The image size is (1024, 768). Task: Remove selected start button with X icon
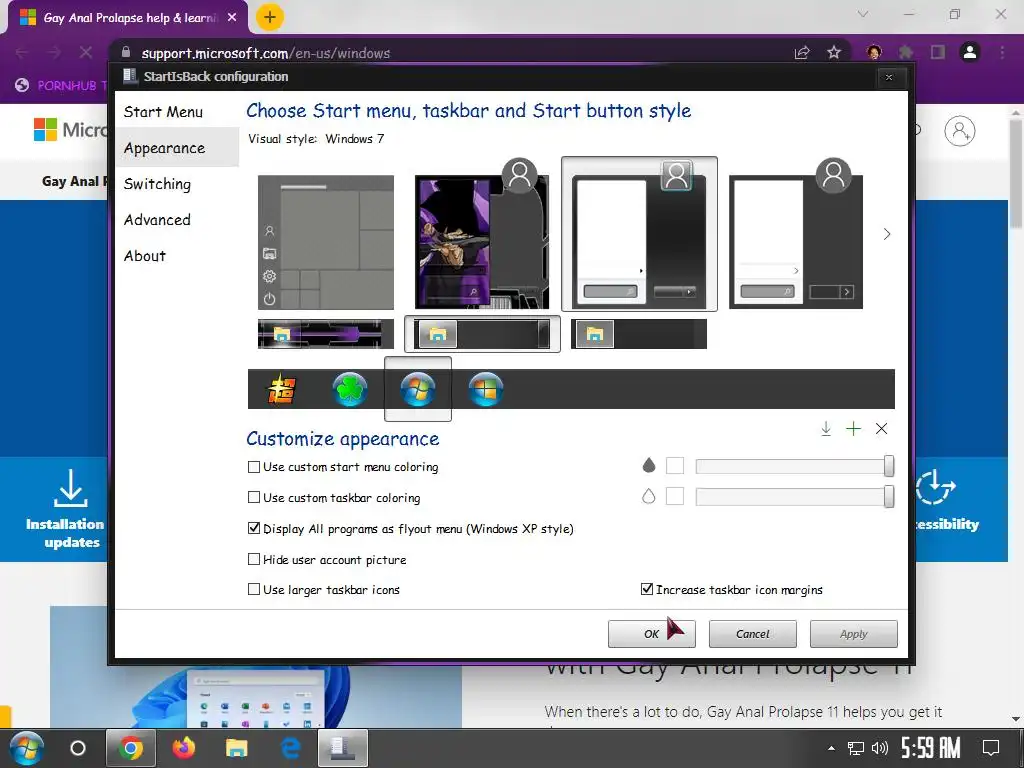(x=881, y=428)
